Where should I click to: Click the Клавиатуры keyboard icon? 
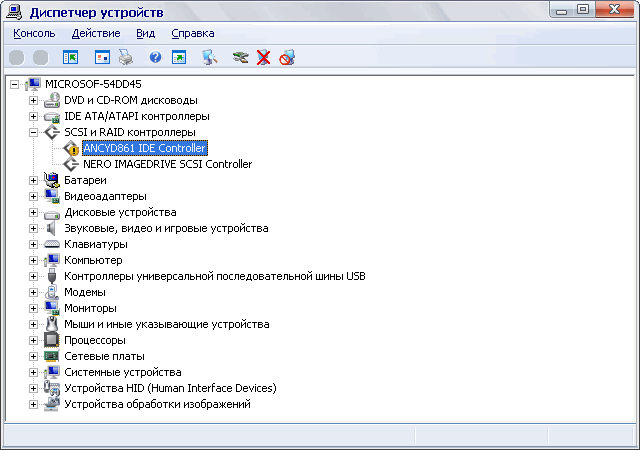pos(52,244)
